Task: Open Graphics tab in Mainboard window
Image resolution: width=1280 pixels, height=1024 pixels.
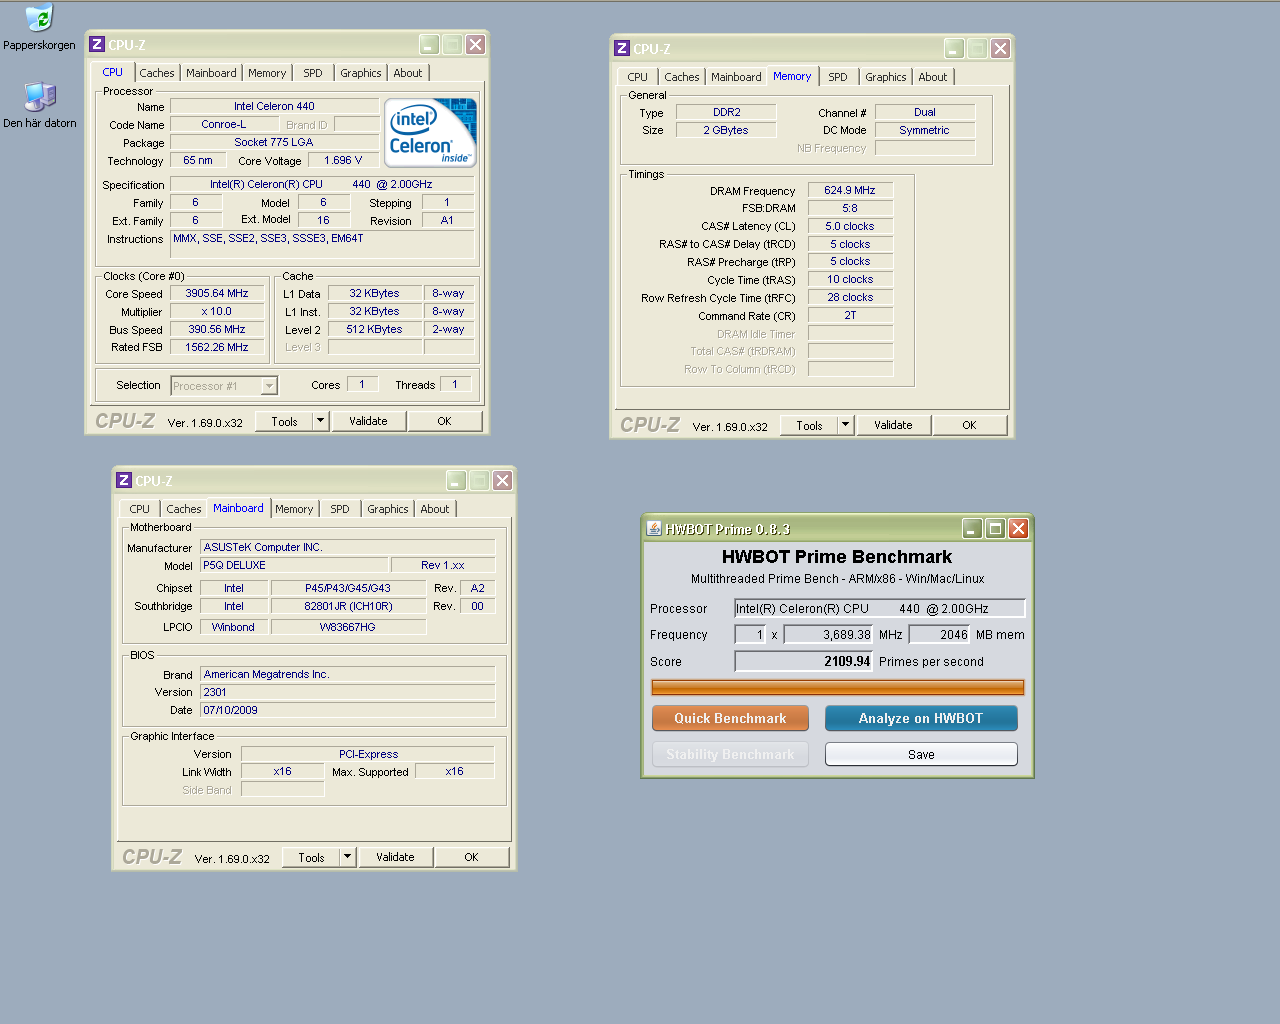Action: pyautogui.click(x=388, y=509)
